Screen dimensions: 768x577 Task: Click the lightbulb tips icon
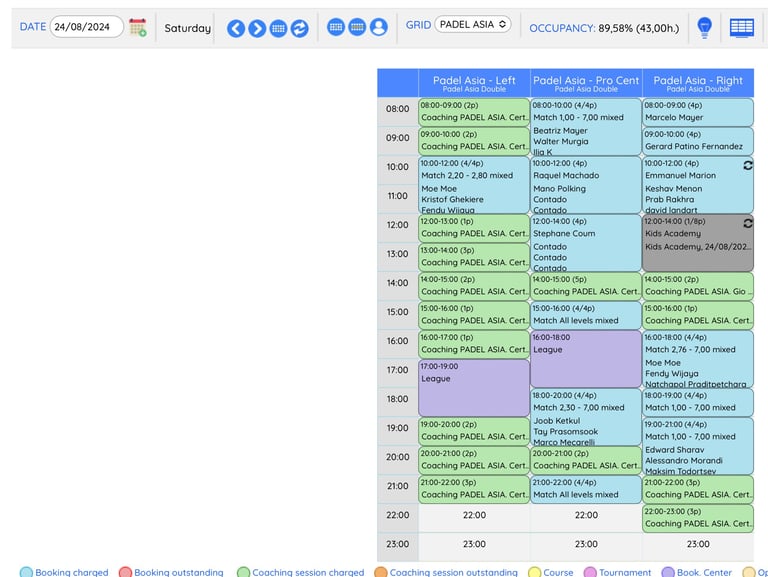click(x=704, y=27)
